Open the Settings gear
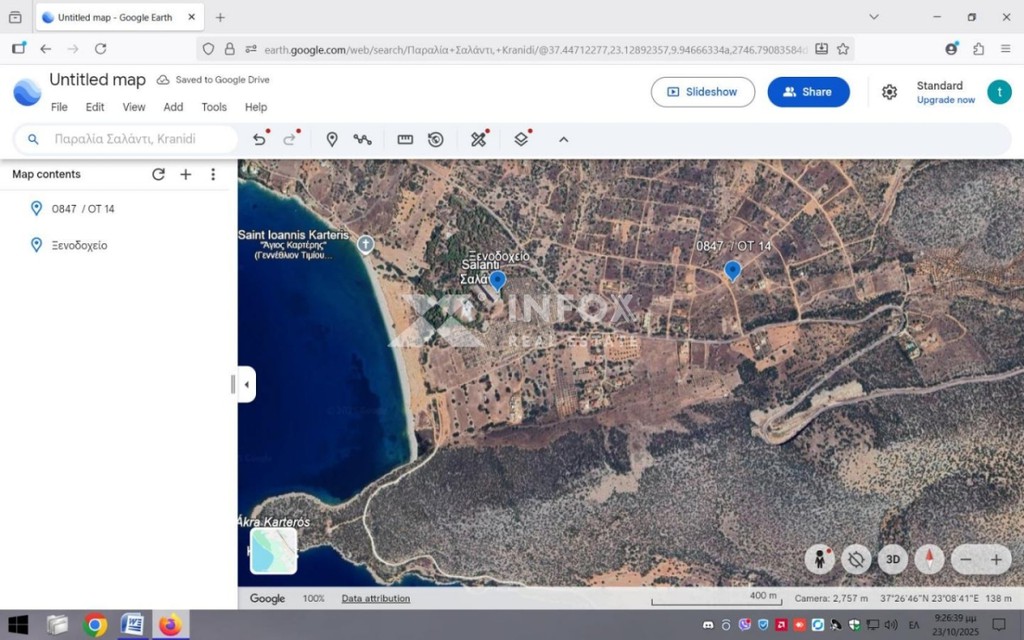This screenshot has width=1024, height=640. (x=889, y=92)
